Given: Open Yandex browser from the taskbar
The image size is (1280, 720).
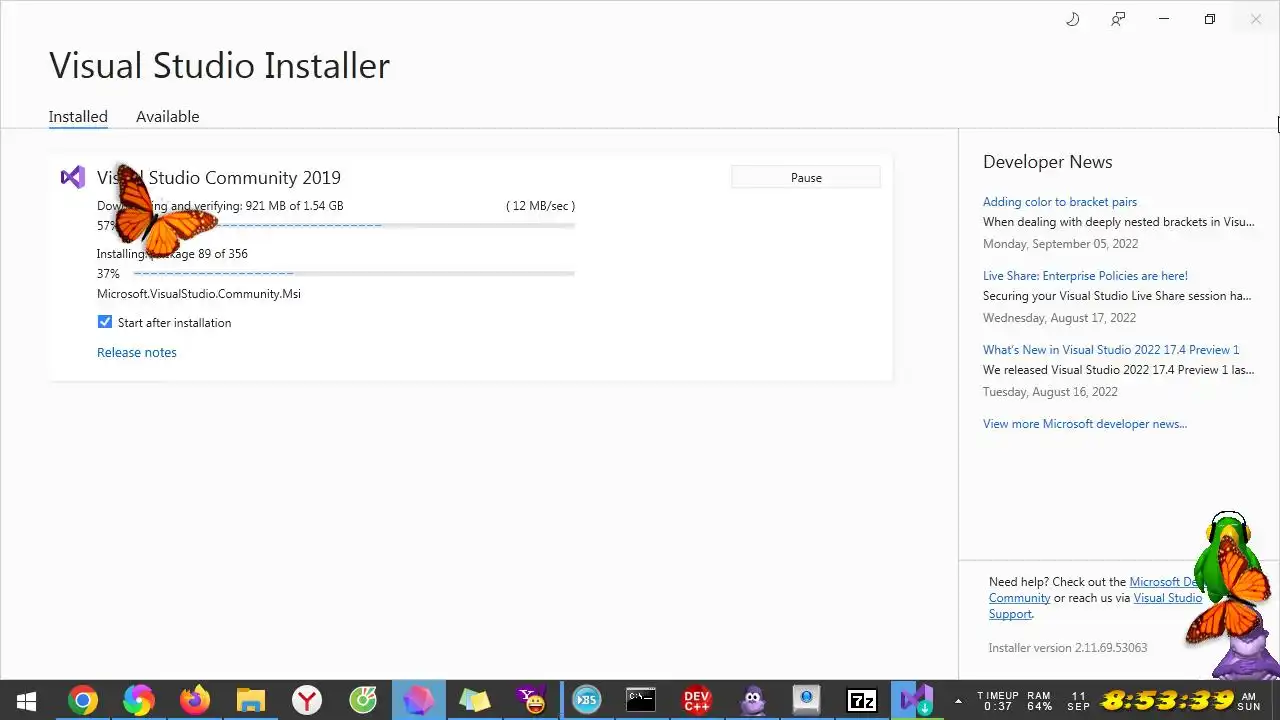Looking at the screenshot, I should 307,700.
